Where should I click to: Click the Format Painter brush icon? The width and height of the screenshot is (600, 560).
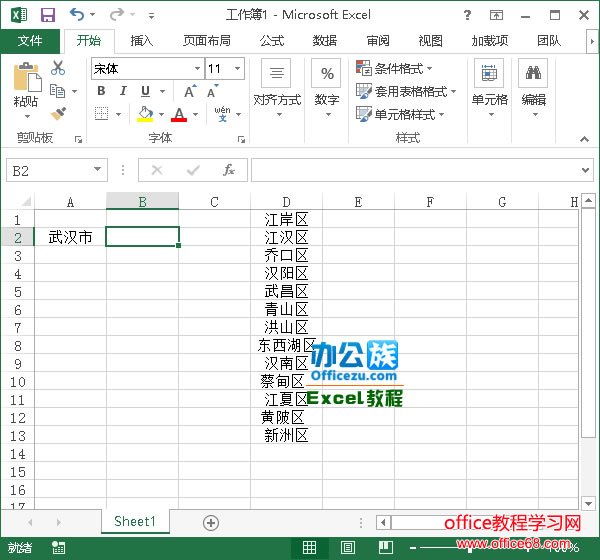pyautogui.click(x=58, y=114)
